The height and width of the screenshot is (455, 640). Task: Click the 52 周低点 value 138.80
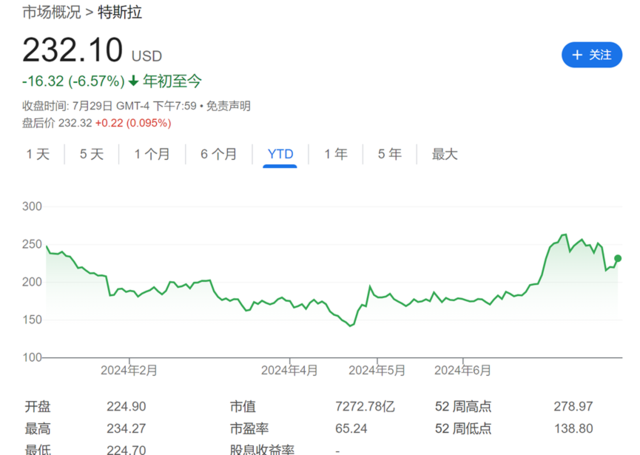click(573, 428)
